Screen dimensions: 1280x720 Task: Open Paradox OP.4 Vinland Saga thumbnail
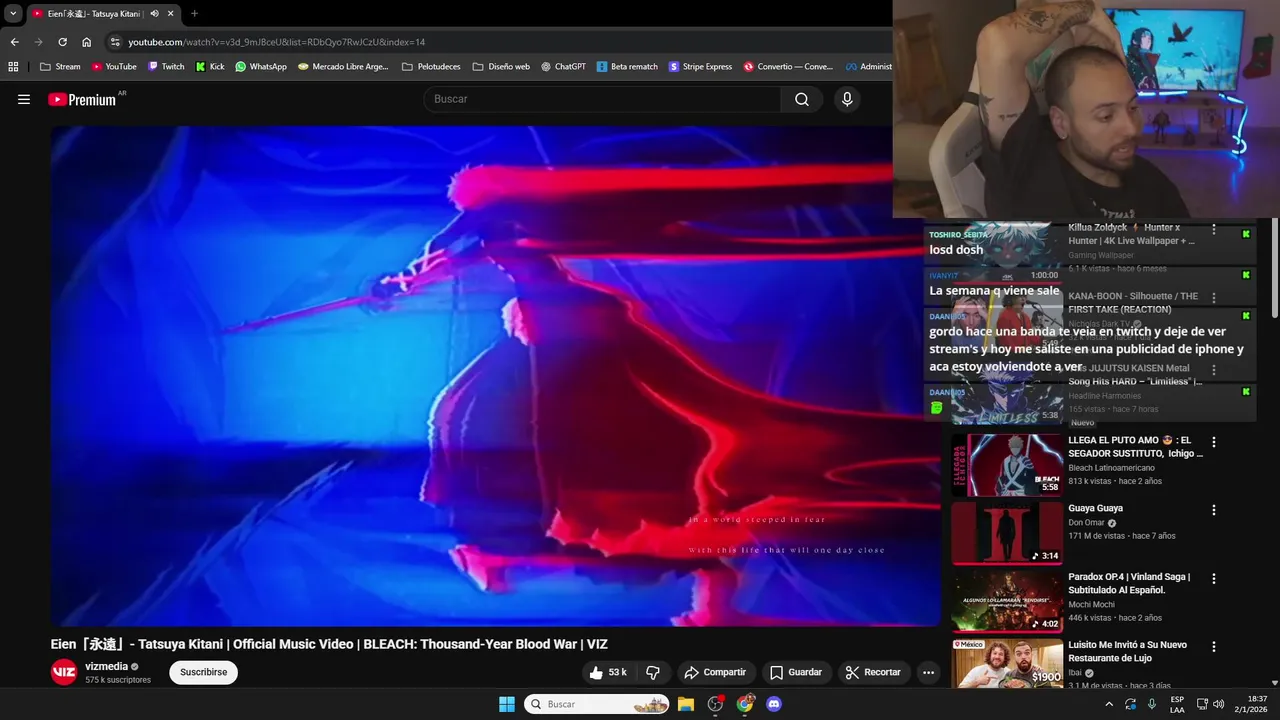[x=1007, y=601]
